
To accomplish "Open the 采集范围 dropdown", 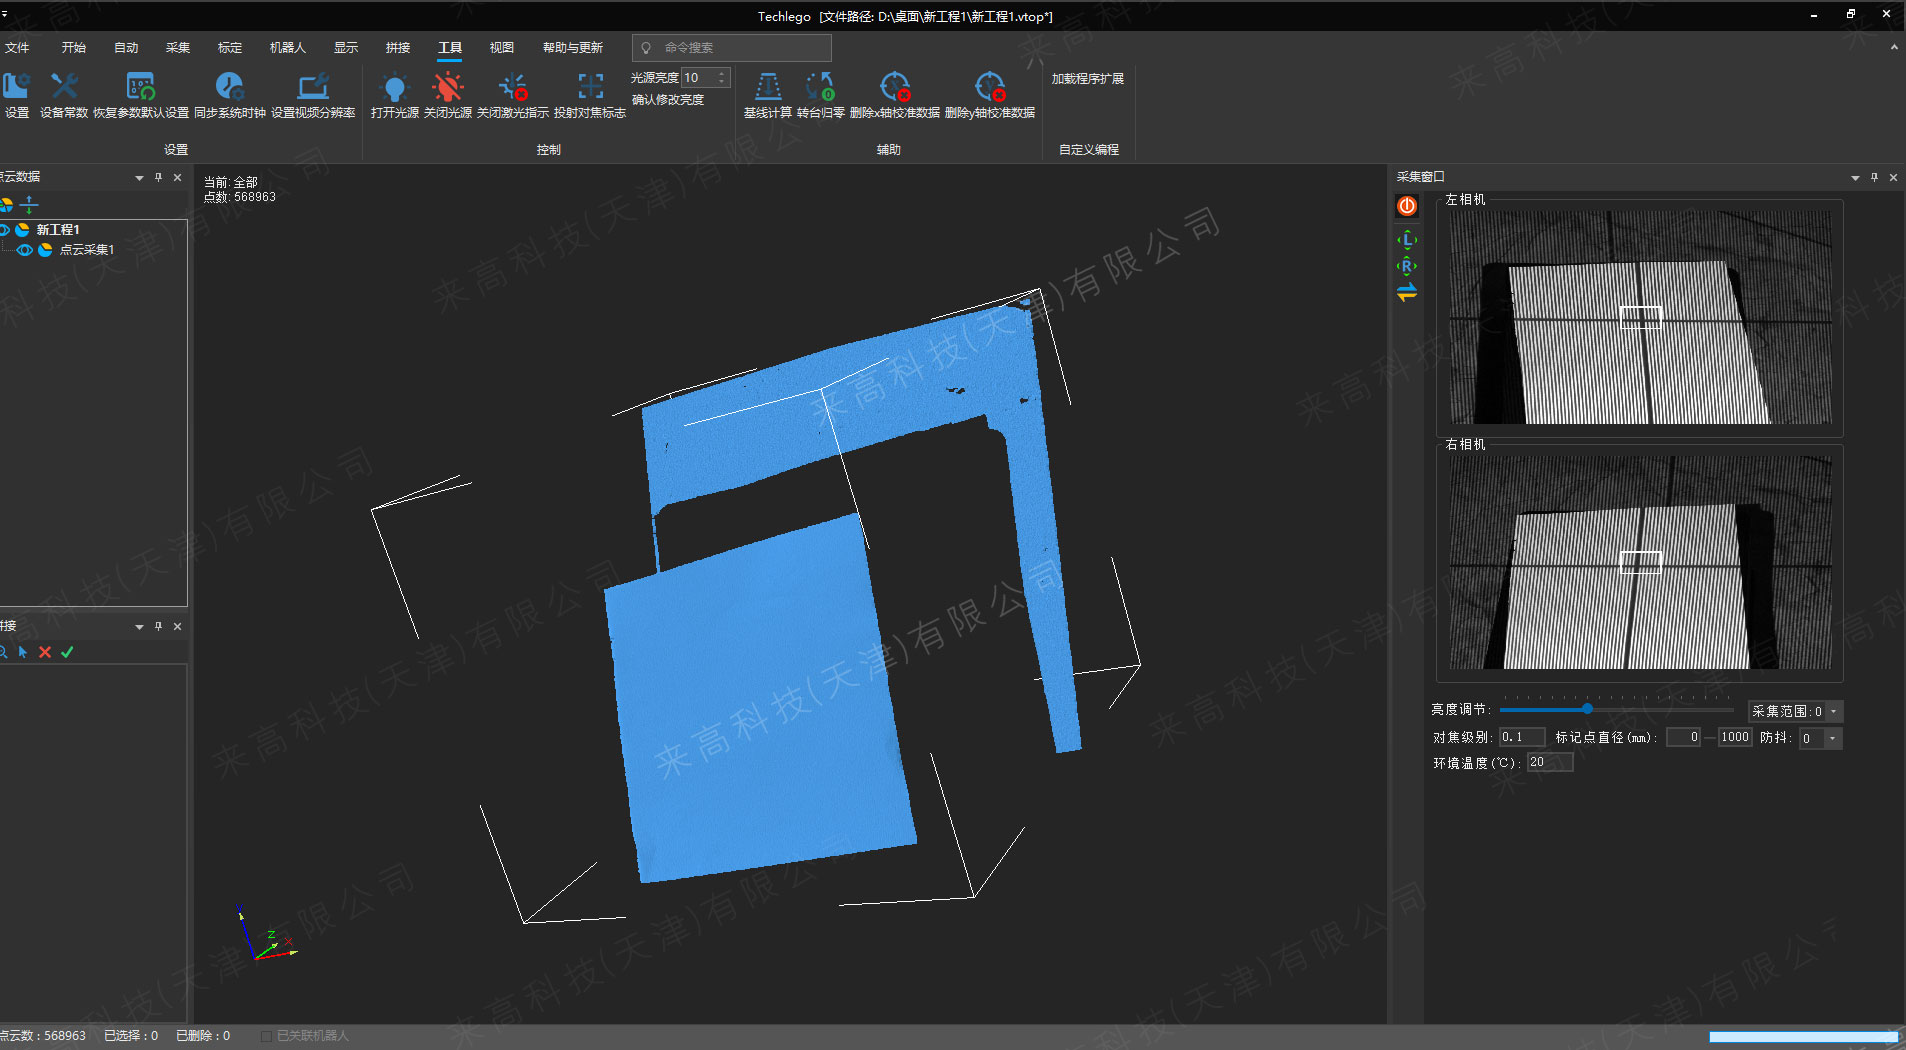I will 1833,712.
